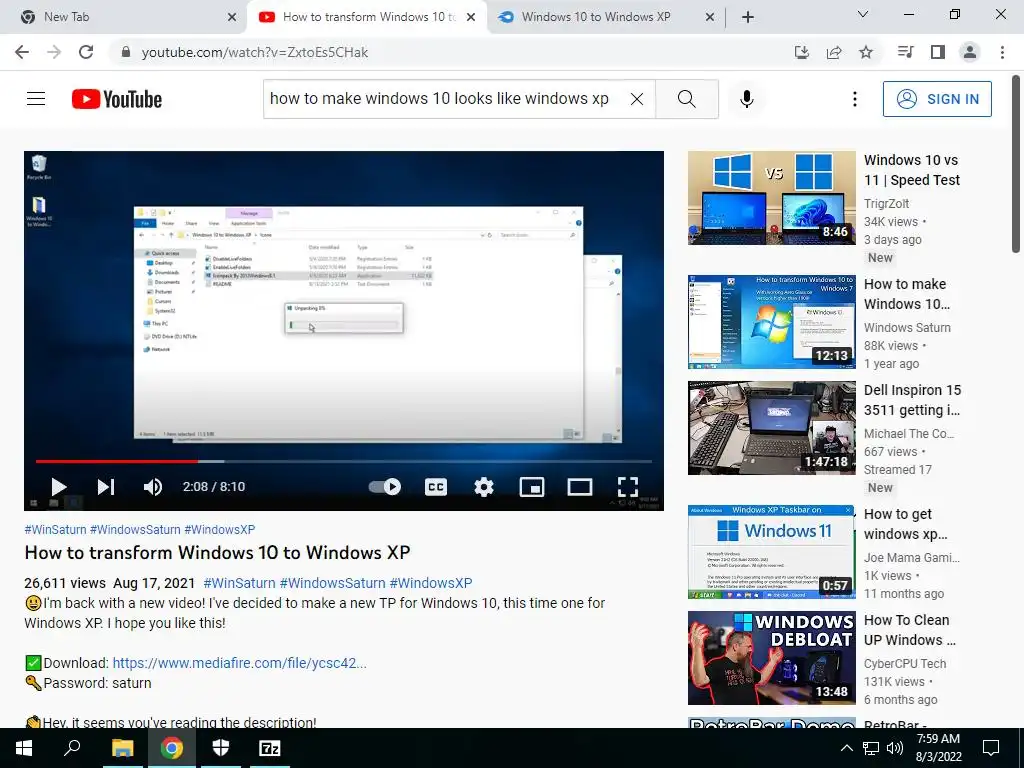Click the TrigrZolt channel name

coord(886,204)
